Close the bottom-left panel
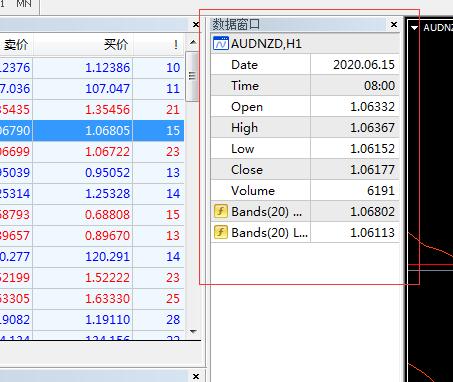The width and height of the screenshot is (453, 382). click(x=196, y=377)
